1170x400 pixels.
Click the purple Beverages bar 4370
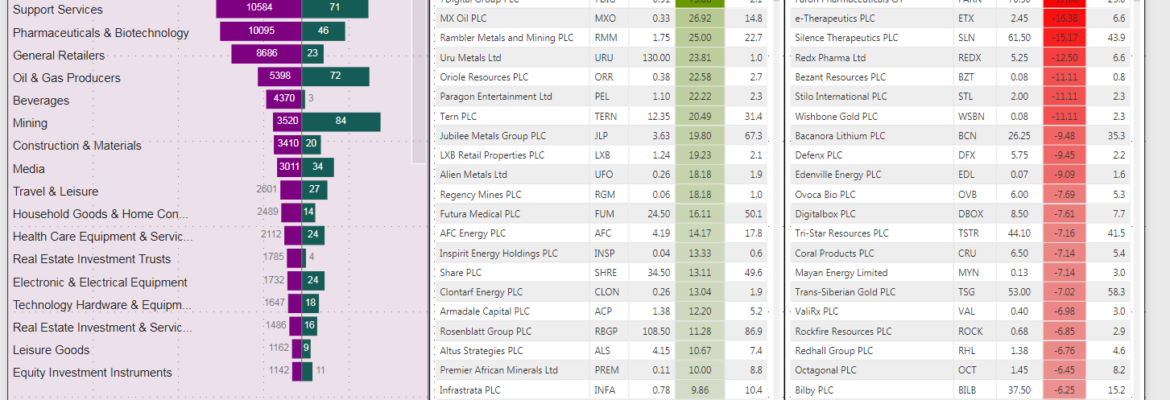pos(284,99)
